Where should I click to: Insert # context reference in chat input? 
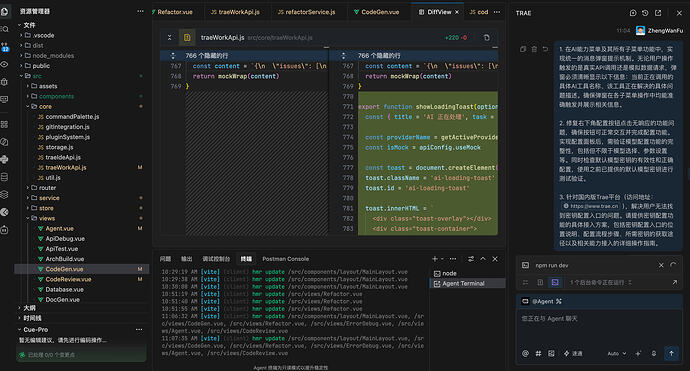[538, 353]
